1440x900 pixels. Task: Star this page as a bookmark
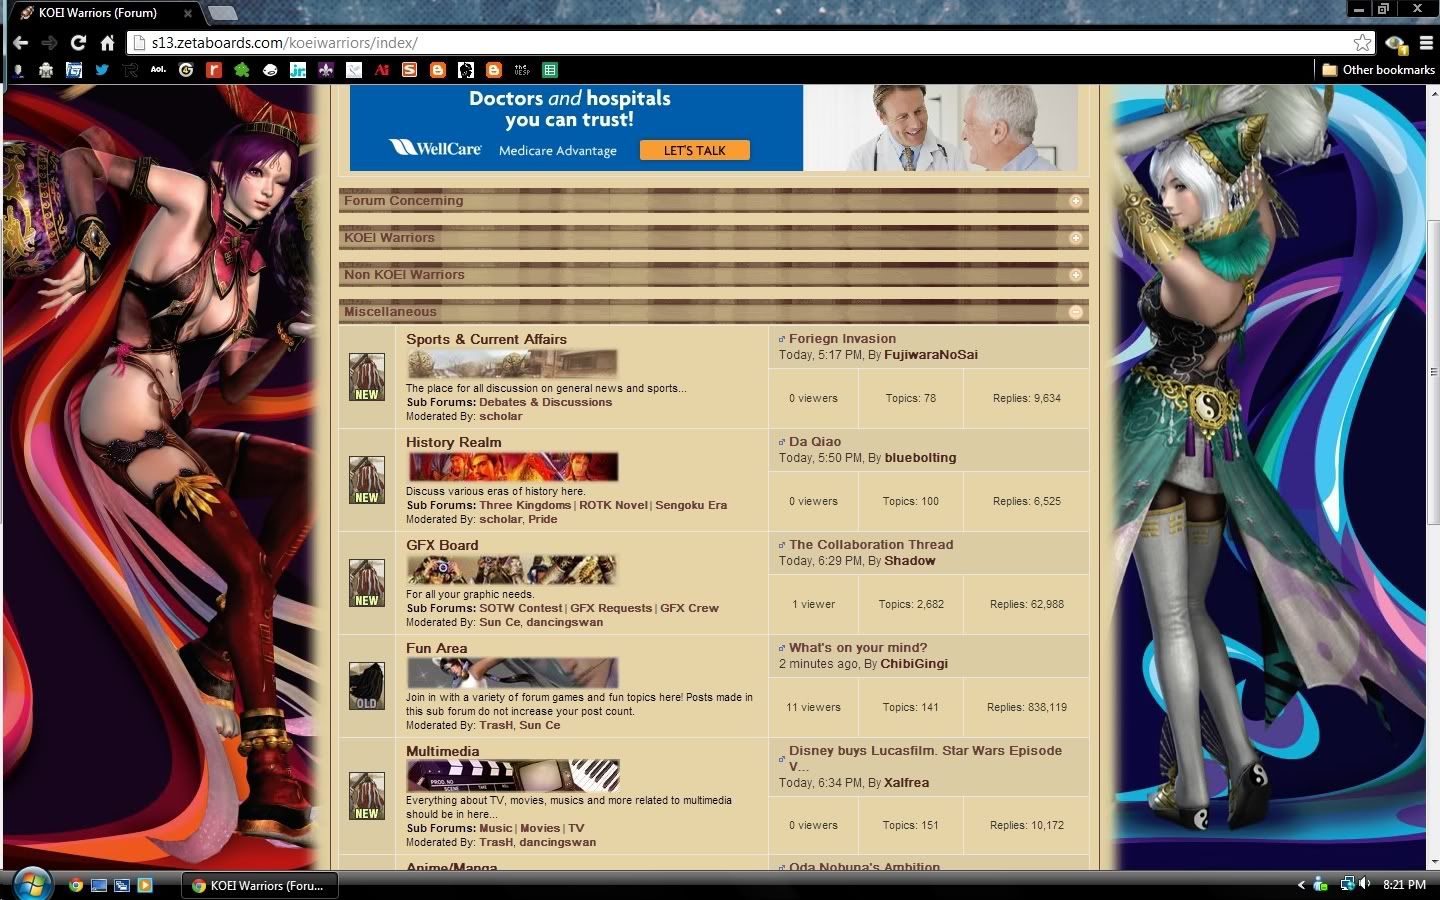[1362, 43]
